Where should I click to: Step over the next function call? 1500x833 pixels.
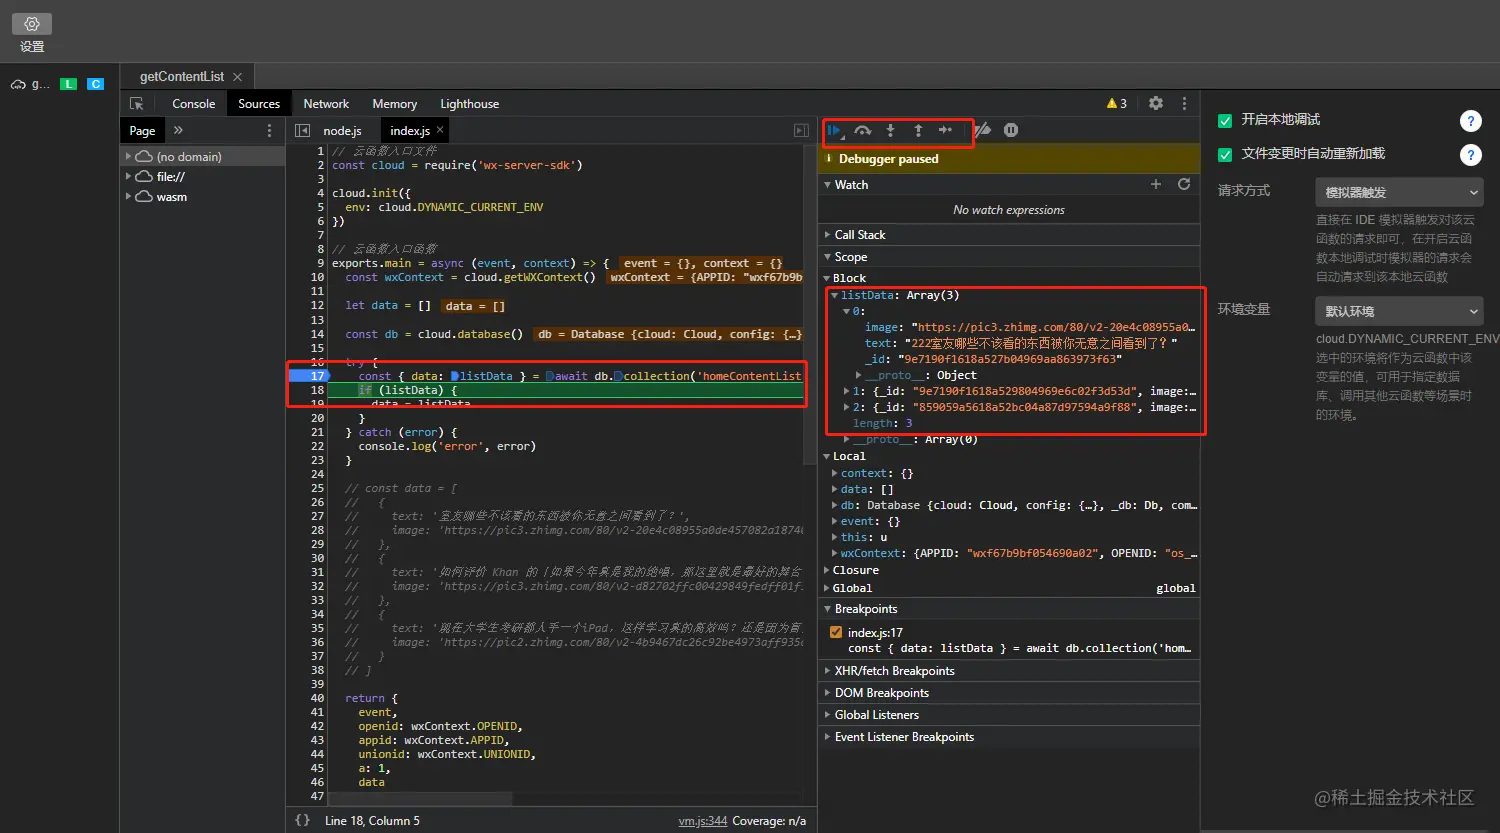pyautogui.click(x=863, y=130)
